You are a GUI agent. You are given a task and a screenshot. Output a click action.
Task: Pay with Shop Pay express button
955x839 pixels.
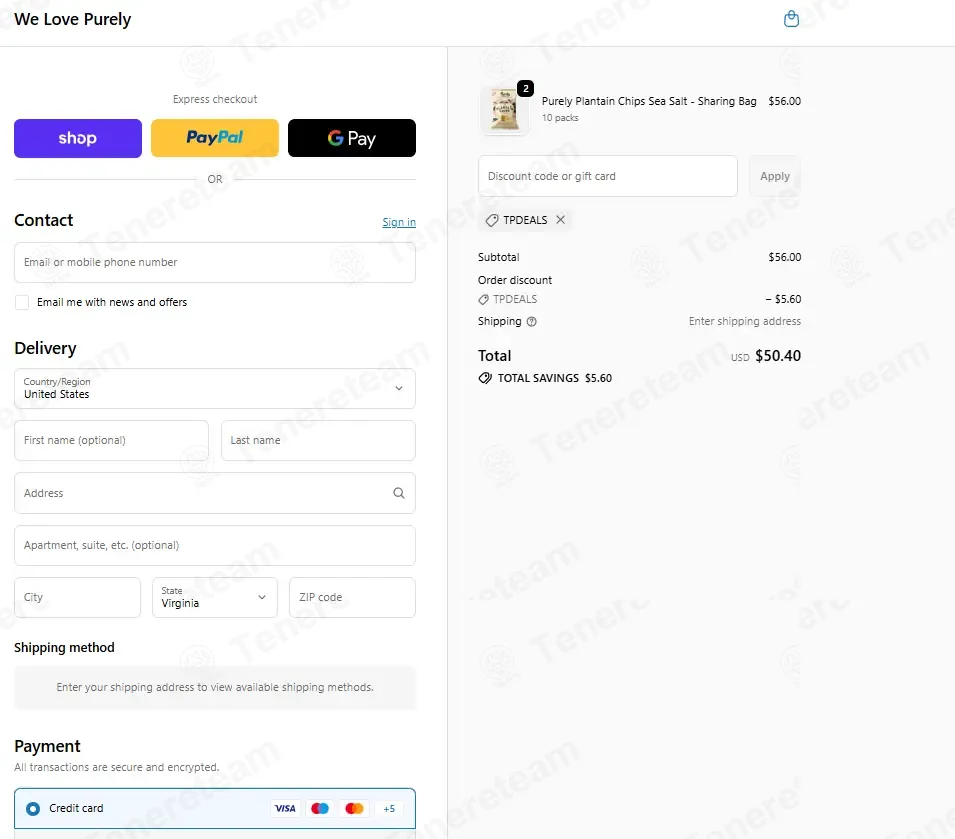point(78,138)
